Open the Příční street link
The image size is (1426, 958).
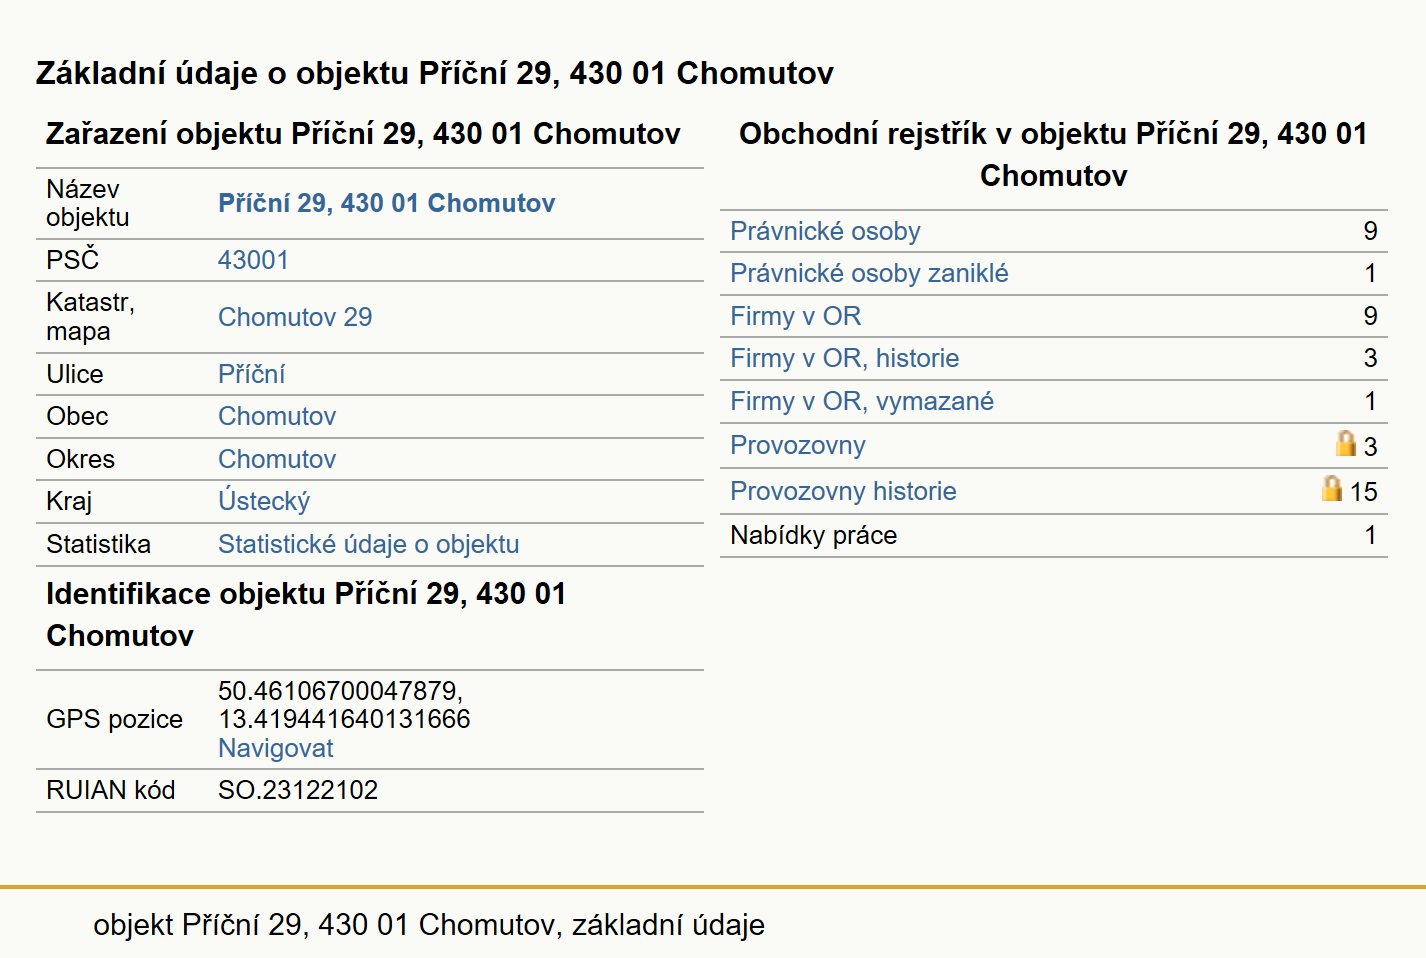click(251, 374)
